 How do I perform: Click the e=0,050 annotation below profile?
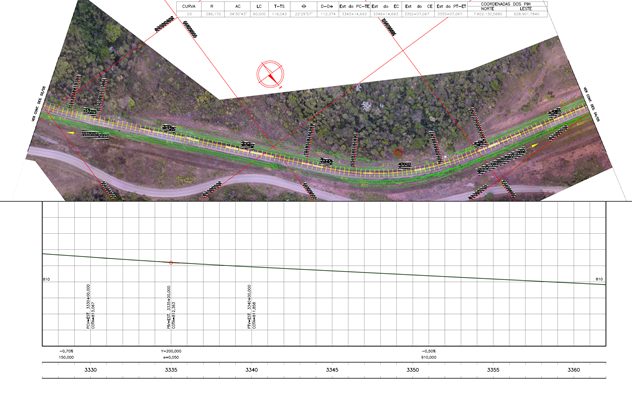(x=170, y=357)
